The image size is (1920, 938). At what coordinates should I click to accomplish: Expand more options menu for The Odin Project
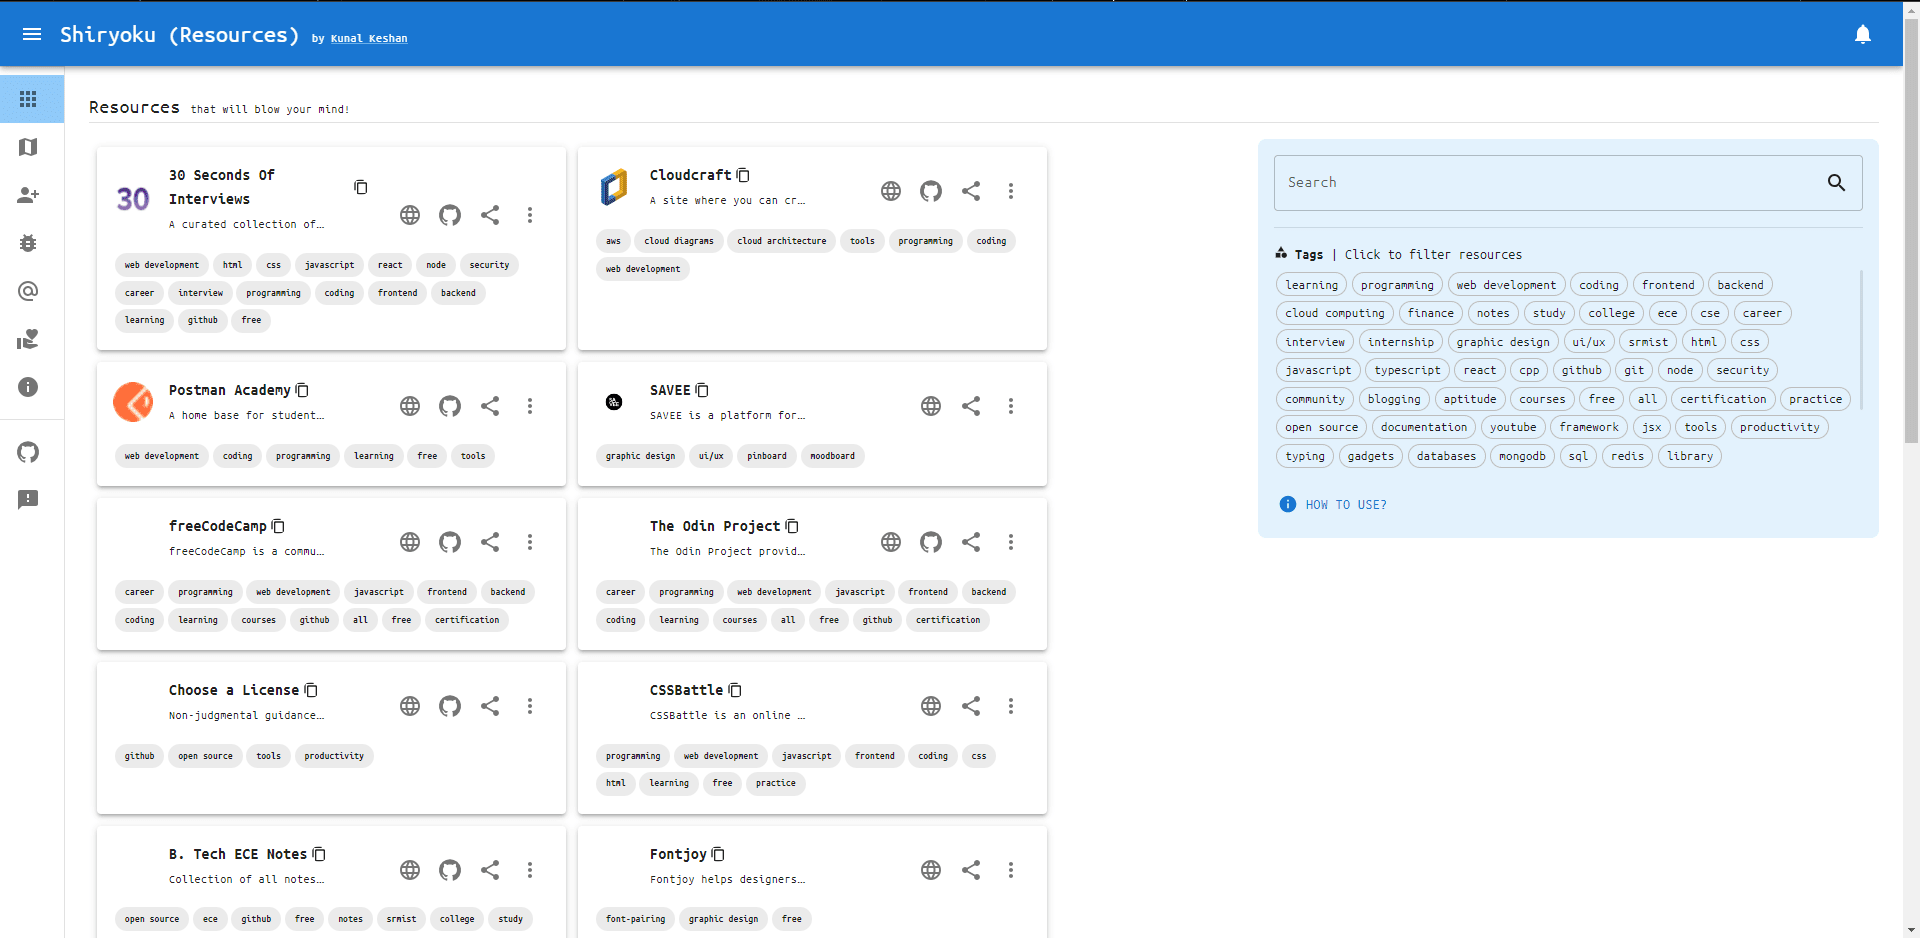point(1011,542)
